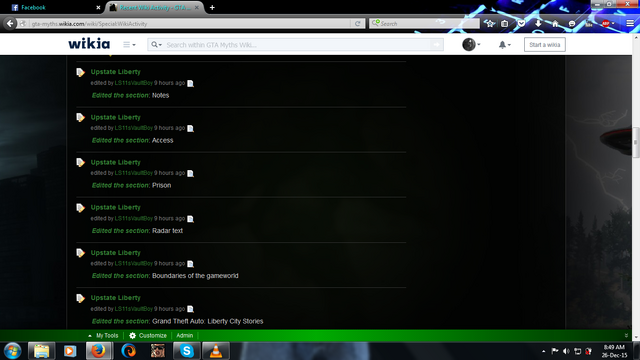Expand the Wikia hamburger menu
The width and height of the screenshot is (640, 360).
pos(129,45)
